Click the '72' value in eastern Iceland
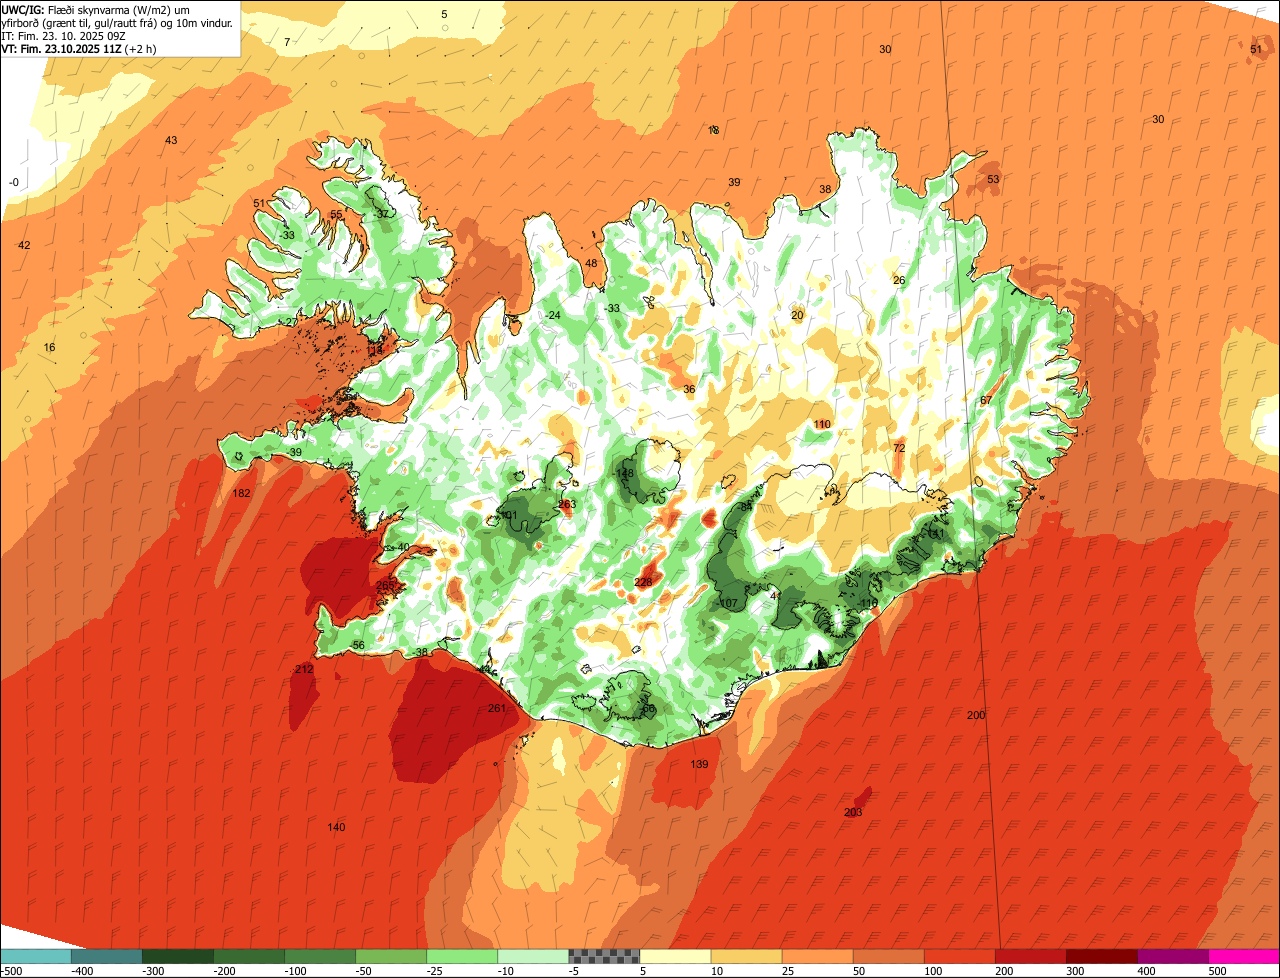This screenshot has height=978, width=1280. (898, 448)
